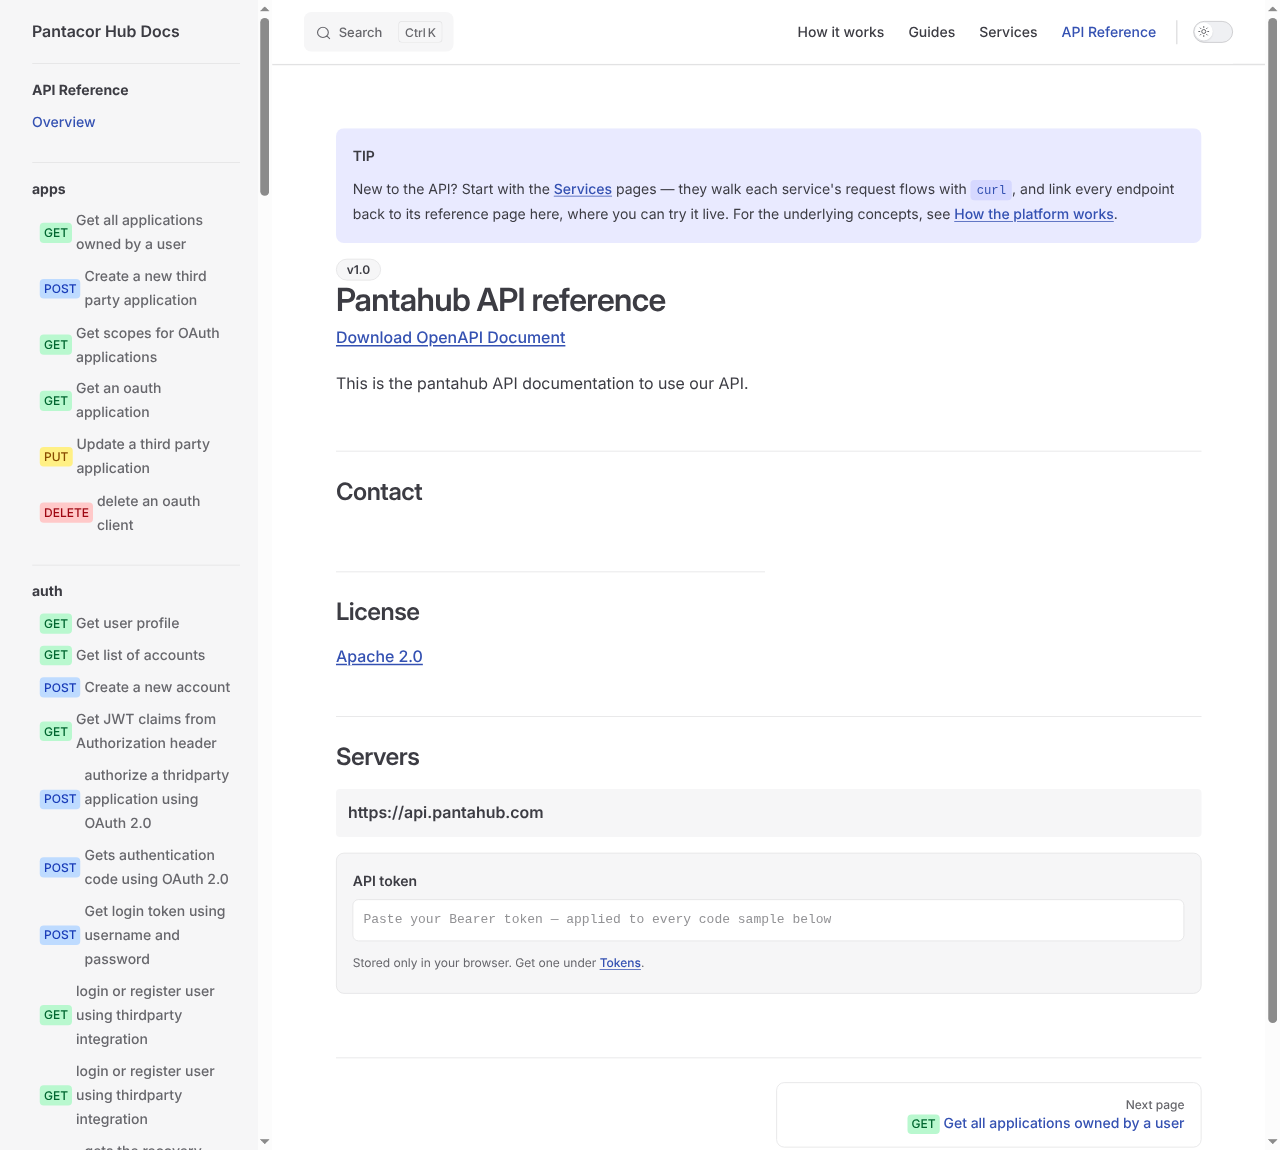The image size is (1280, 1150).
Task: Go to the Services nav item
Action: tap(1008, 32)
